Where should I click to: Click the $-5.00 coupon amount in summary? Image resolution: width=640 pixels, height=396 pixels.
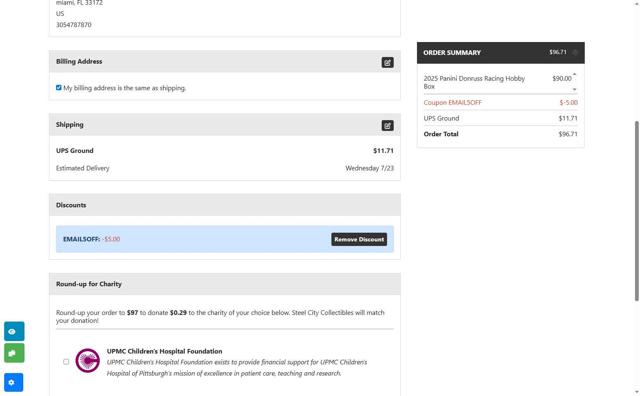(569, 102)
